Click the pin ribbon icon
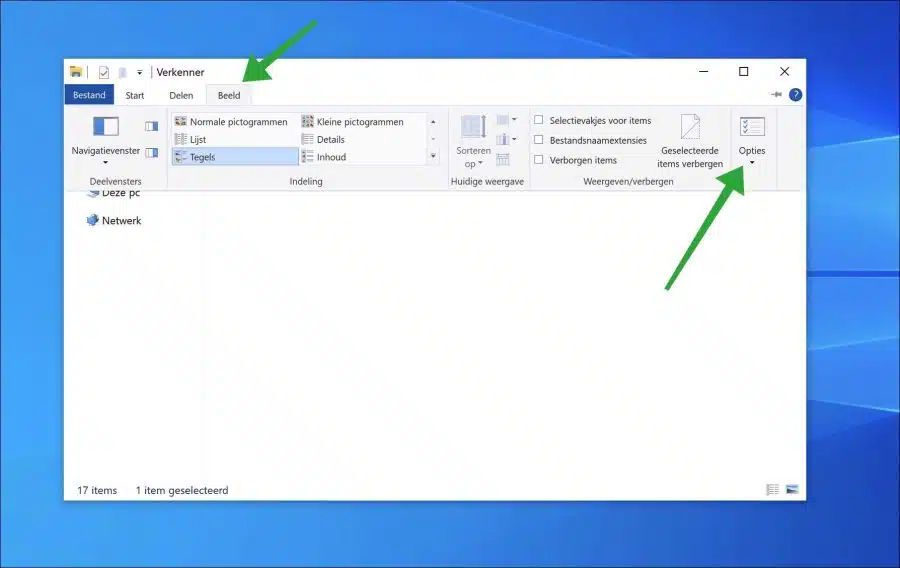 pyautogui.click(x=776, y=95)
